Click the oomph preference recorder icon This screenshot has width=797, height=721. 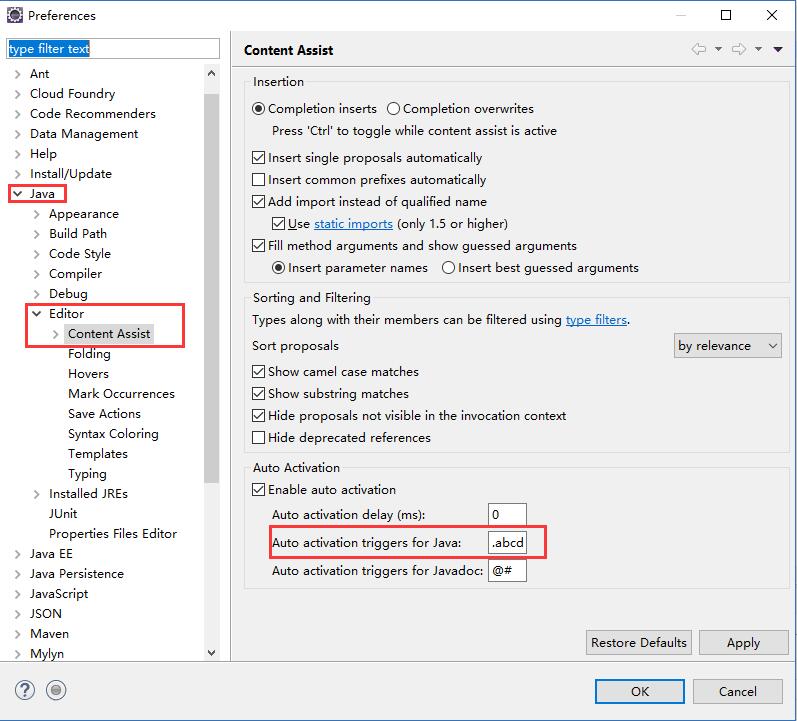[56, 690]
